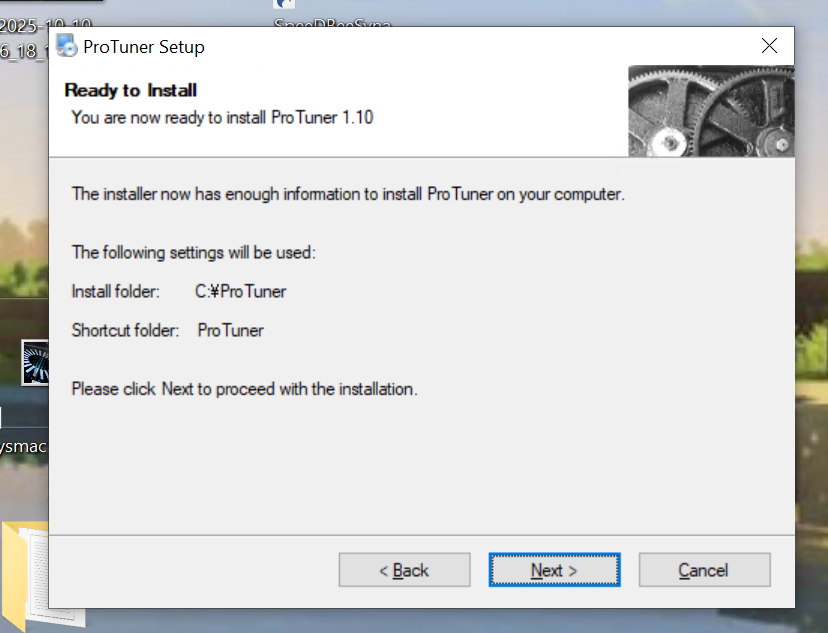Click the "Please click Next to proceed" text

click(x=244, y=389)
